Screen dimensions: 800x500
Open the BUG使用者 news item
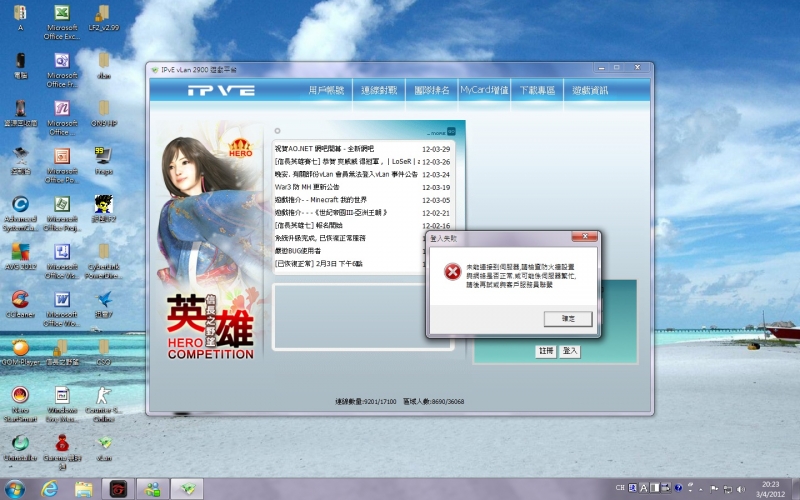point(298,251)
